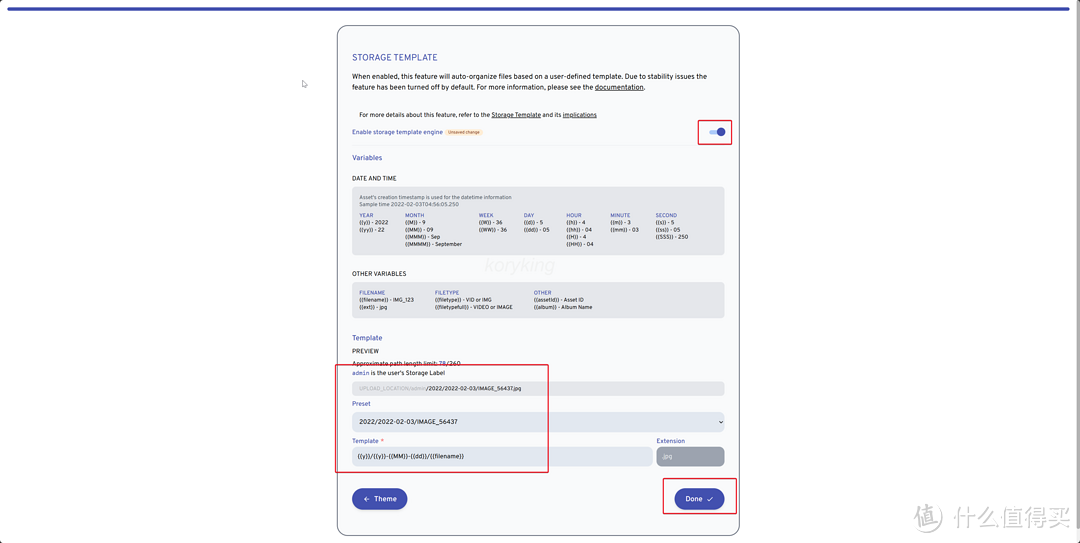This screenshot has height=543, width=1080.
Task: Click the checkmark on the Done button
Action: [710, 499]
